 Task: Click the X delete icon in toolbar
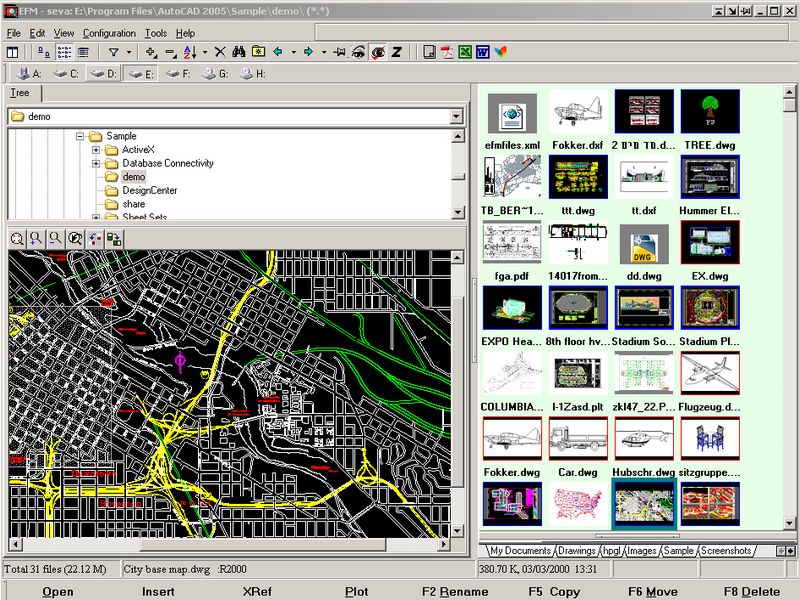[x=220, y=52]
